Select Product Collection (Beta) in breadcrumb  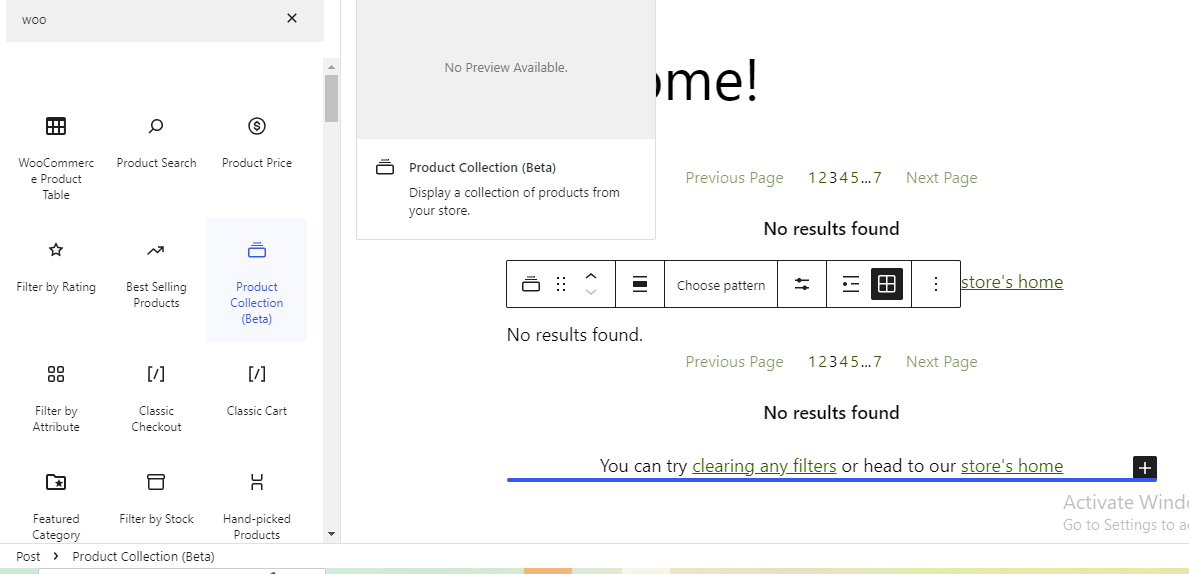(143, 556)
